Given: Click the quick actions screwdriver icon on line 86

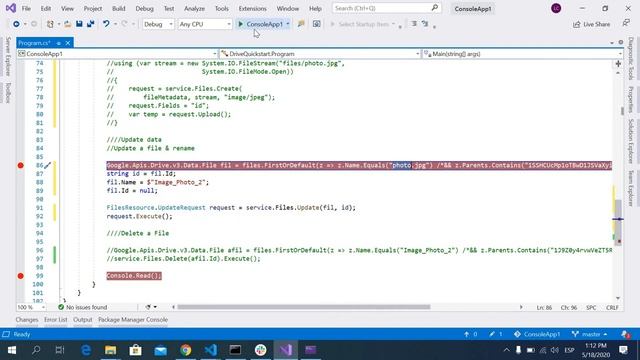Looking at the screenshot, I should click(x=47, y=165).
